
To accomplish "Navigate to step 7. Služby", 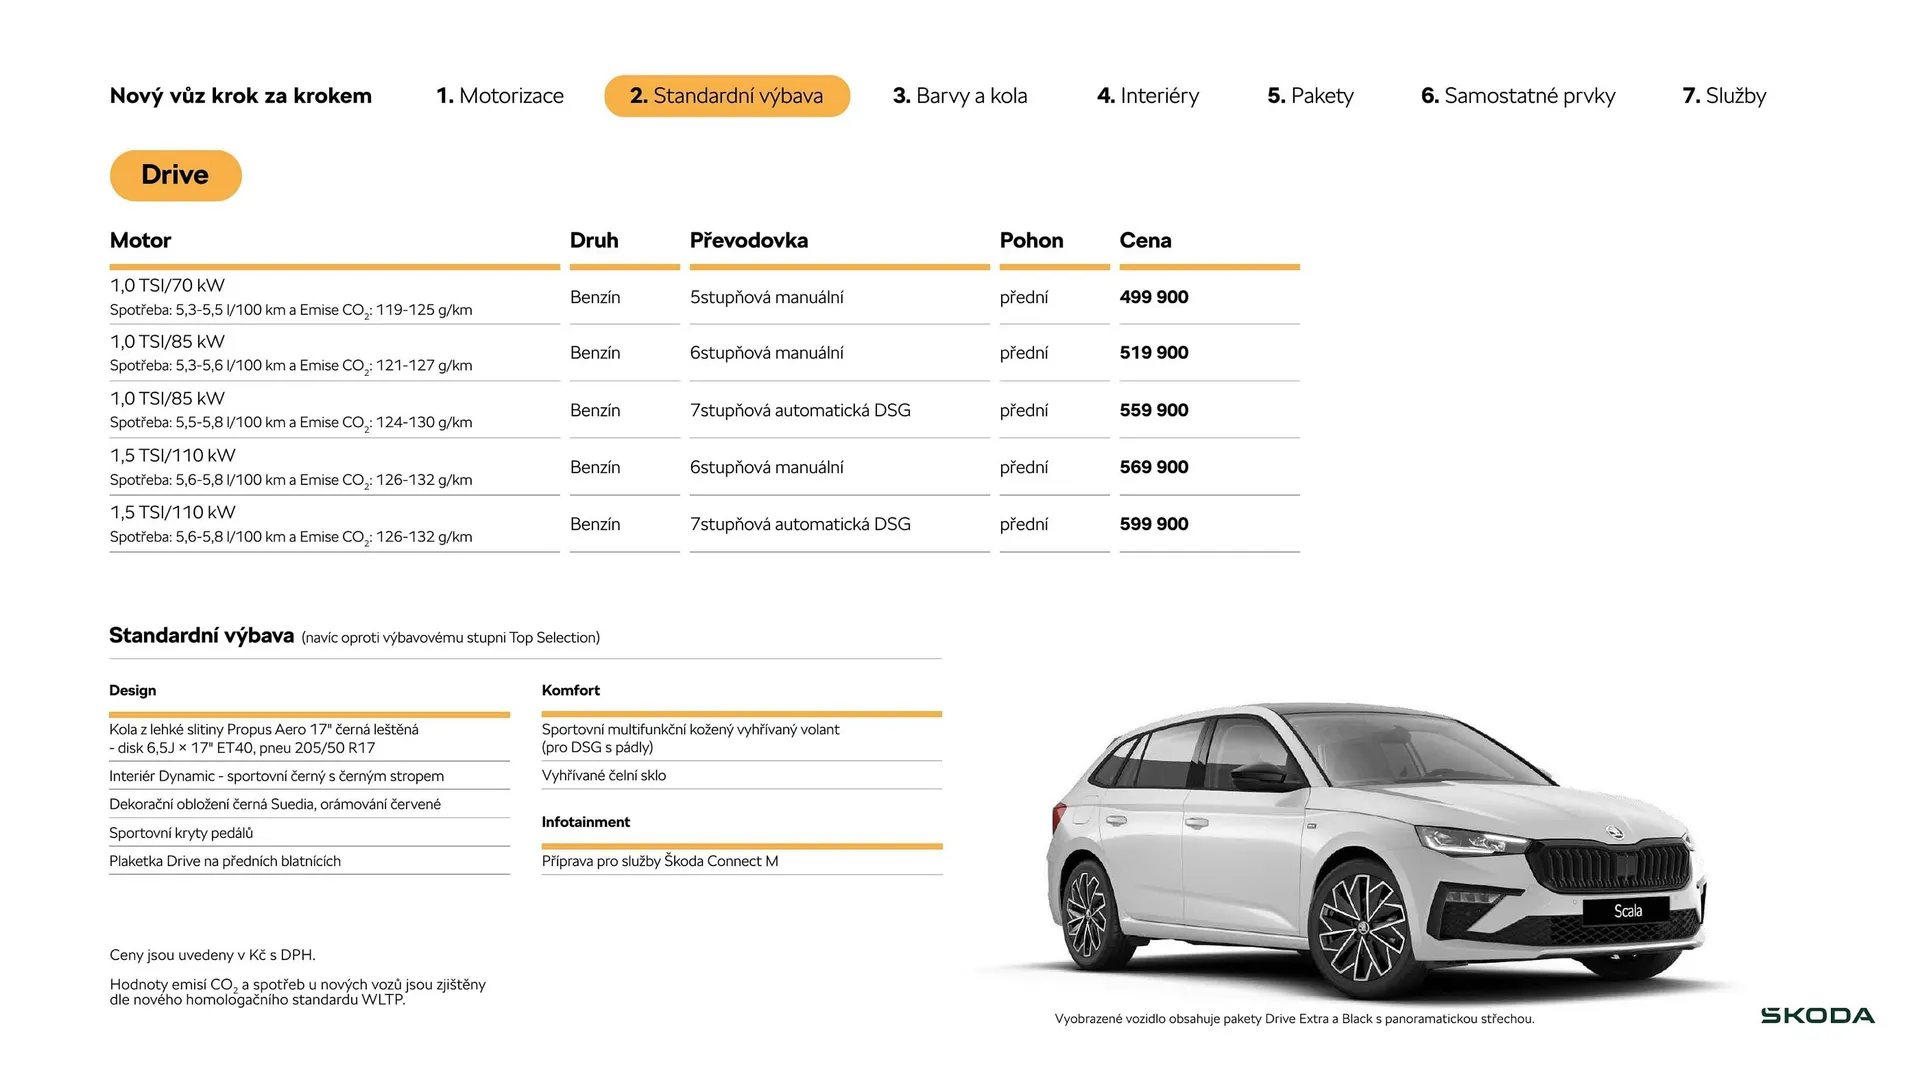I will 1724,95.
